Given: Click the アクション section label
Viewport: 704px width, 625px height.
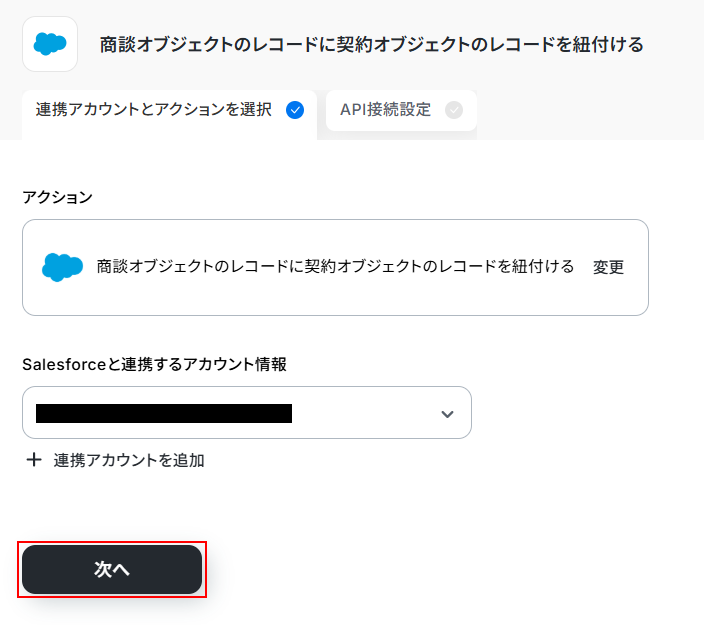Looking at the screenshot, I should [x=57, y=197].
